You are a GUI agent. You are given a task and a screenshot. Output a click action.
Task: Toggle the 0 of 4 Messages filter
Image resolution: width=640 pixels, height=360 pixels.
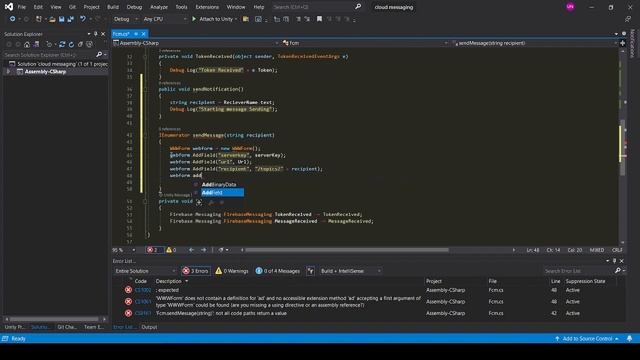tap(278, 271)
